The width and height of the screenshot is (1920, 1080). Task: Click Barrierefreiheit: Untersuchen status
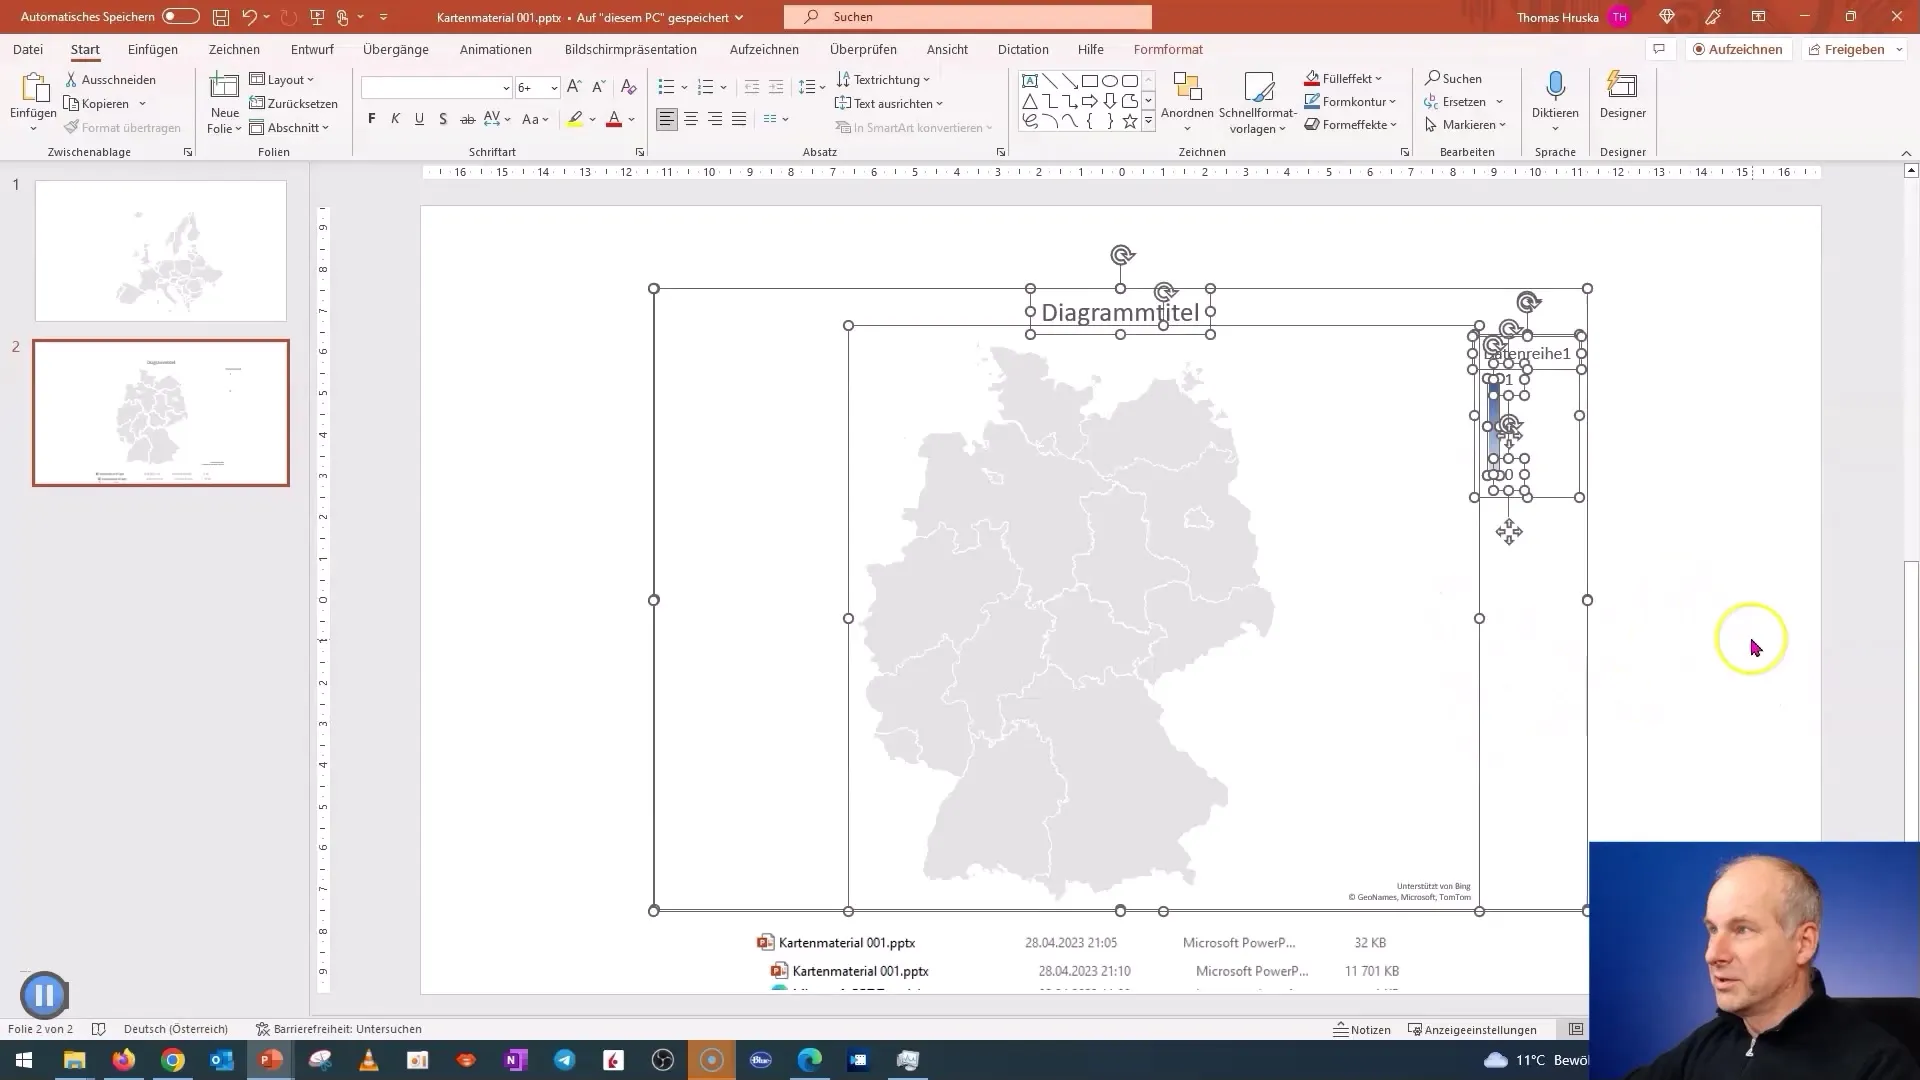pyautogui.click(x=339, y=1029)
